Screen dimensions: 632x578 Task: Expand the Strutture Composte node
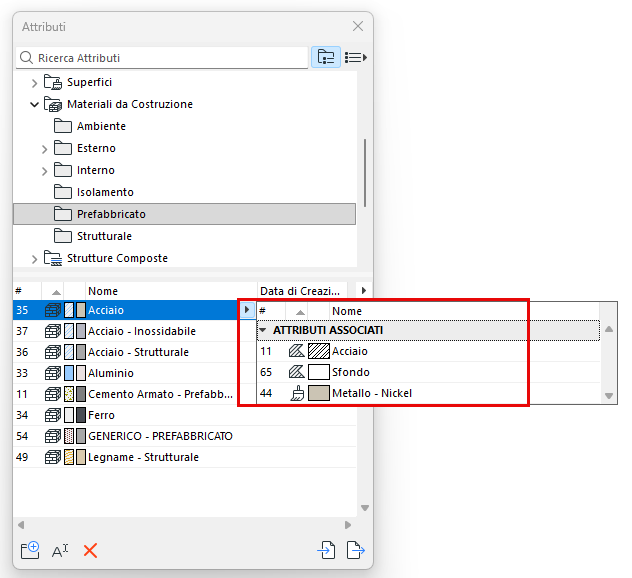point(35,259)
